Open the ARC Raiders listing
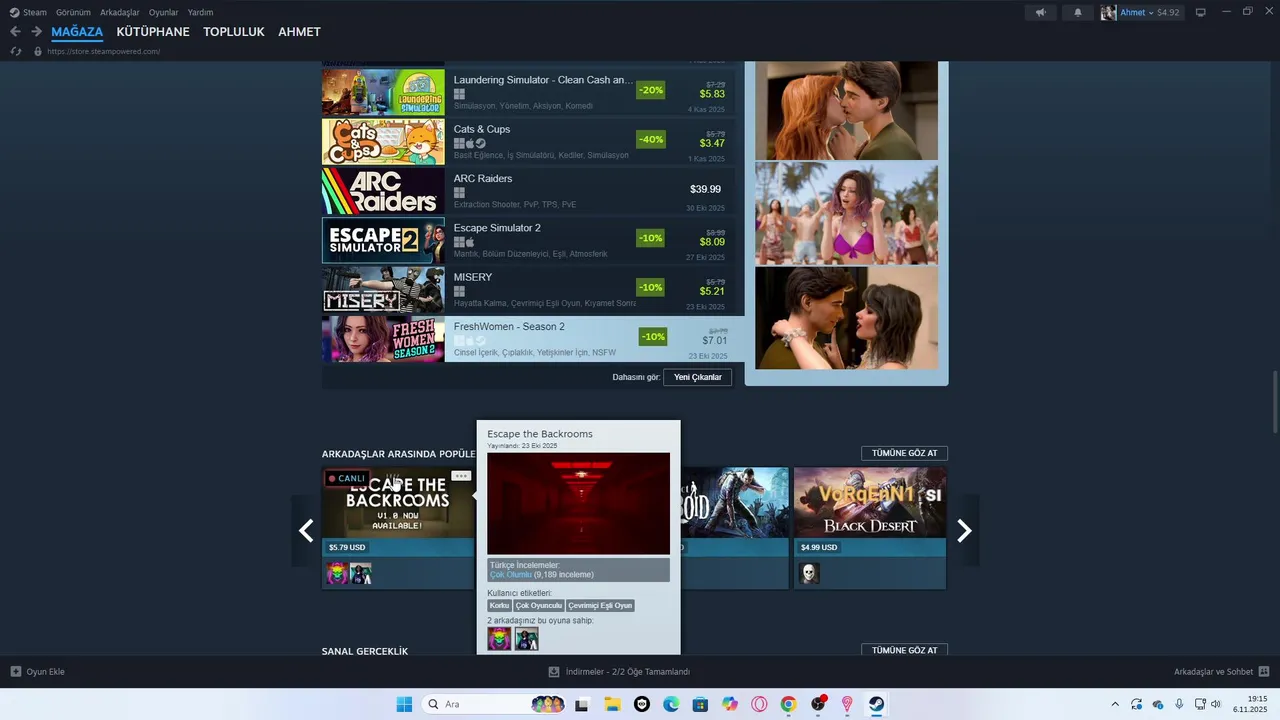 533,191
